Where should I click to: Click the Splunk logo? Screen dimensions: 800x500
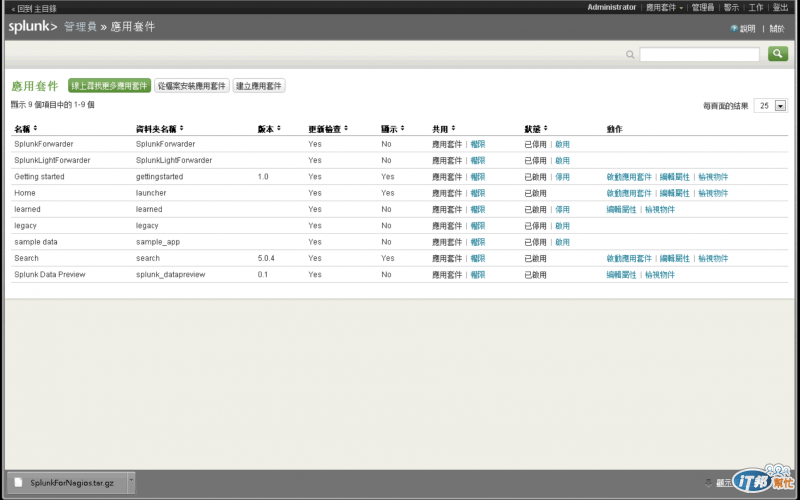pos(33,27)
